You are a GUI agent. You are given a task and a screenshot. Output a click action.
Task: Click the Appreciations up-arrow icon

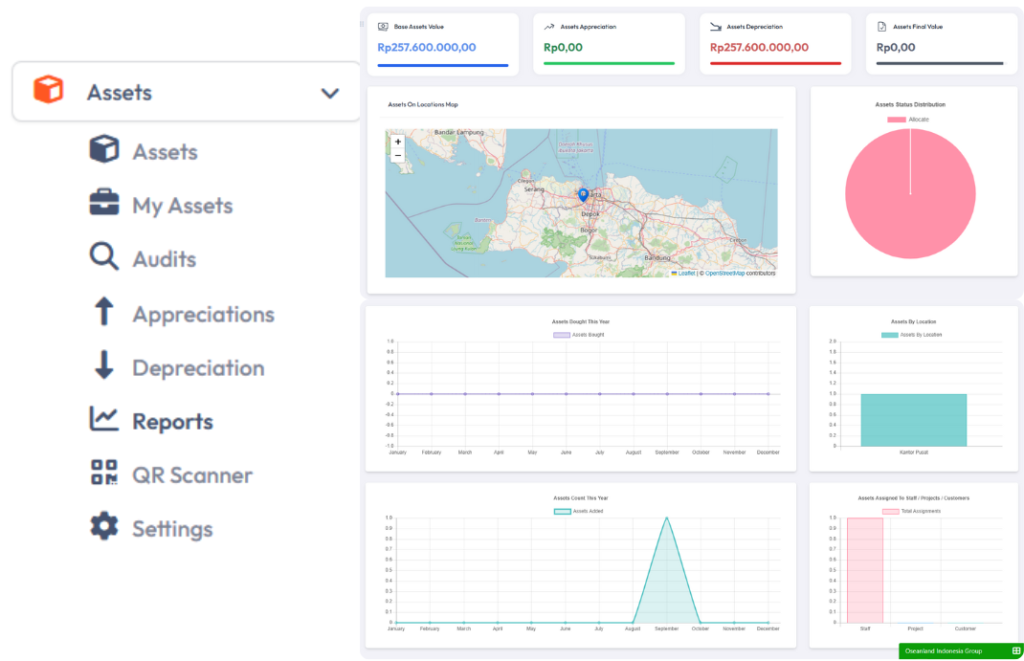point(104,313)
